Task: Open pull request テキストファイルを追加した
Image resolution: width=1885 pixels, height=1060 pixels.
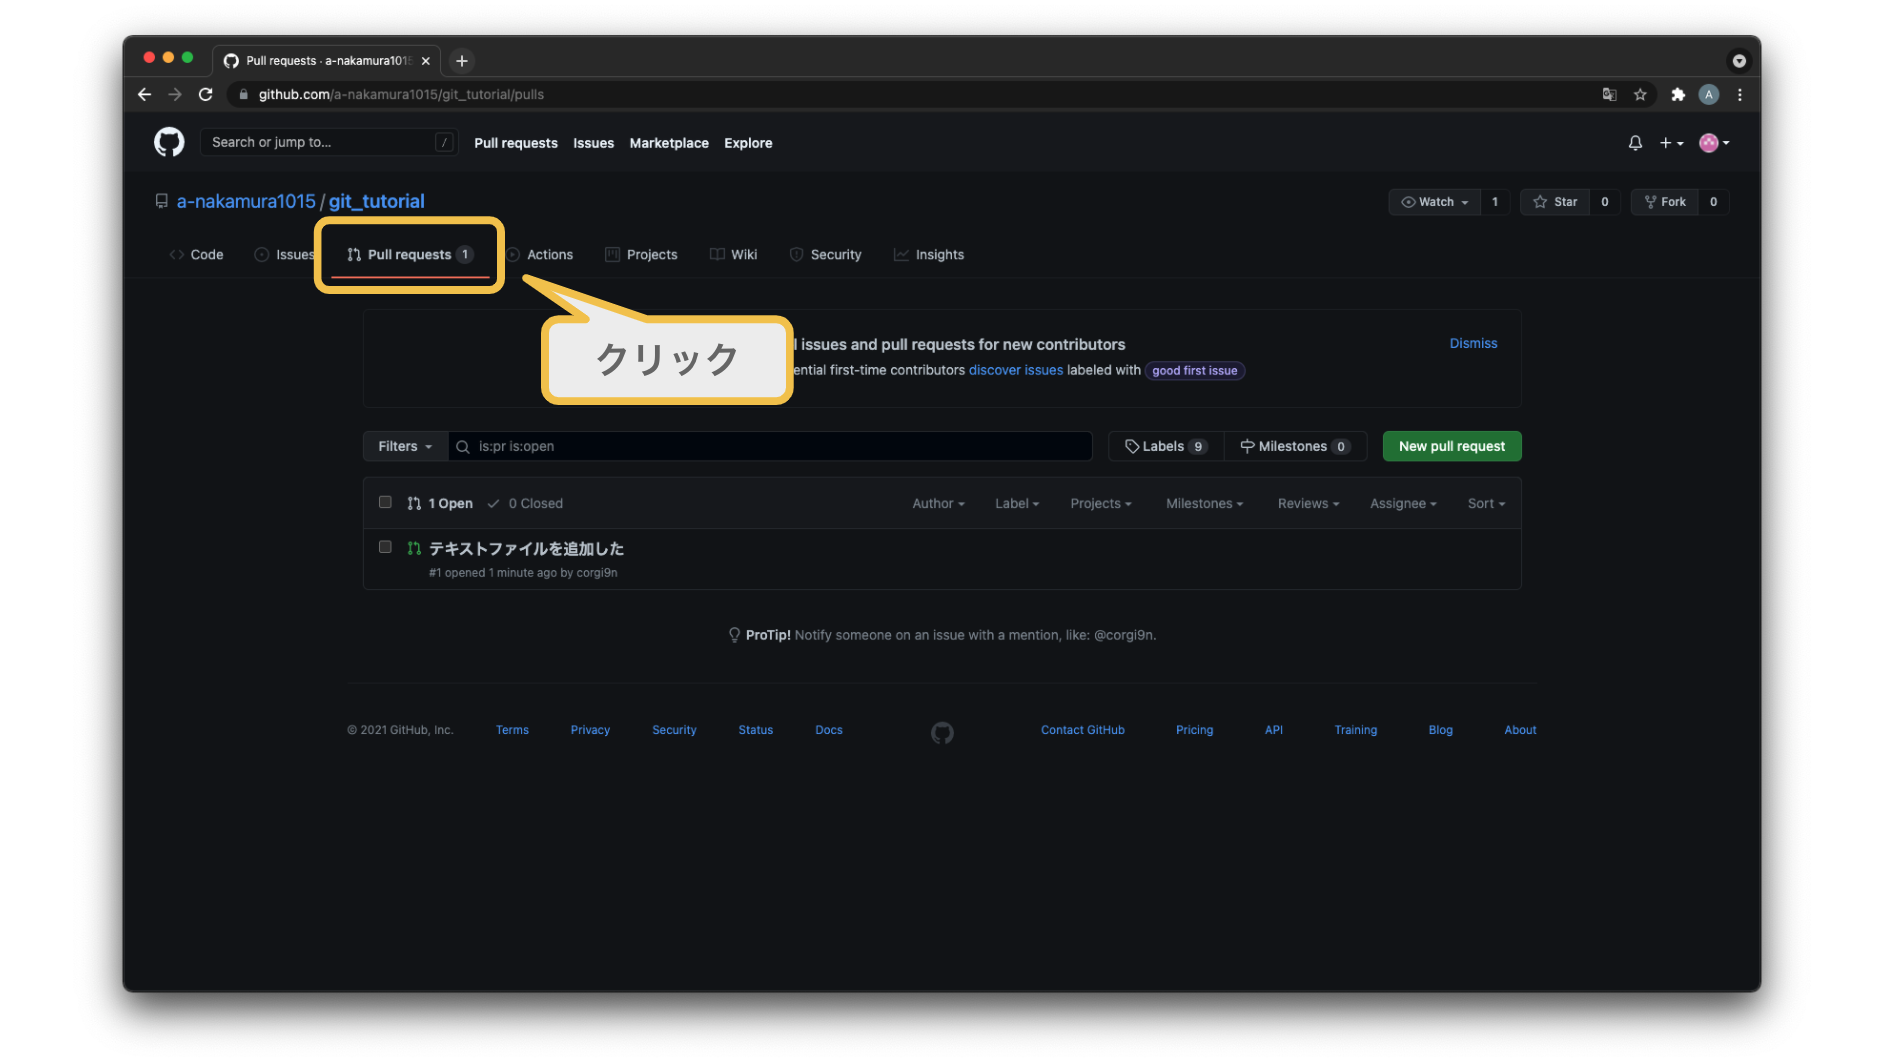Action: 526,548
